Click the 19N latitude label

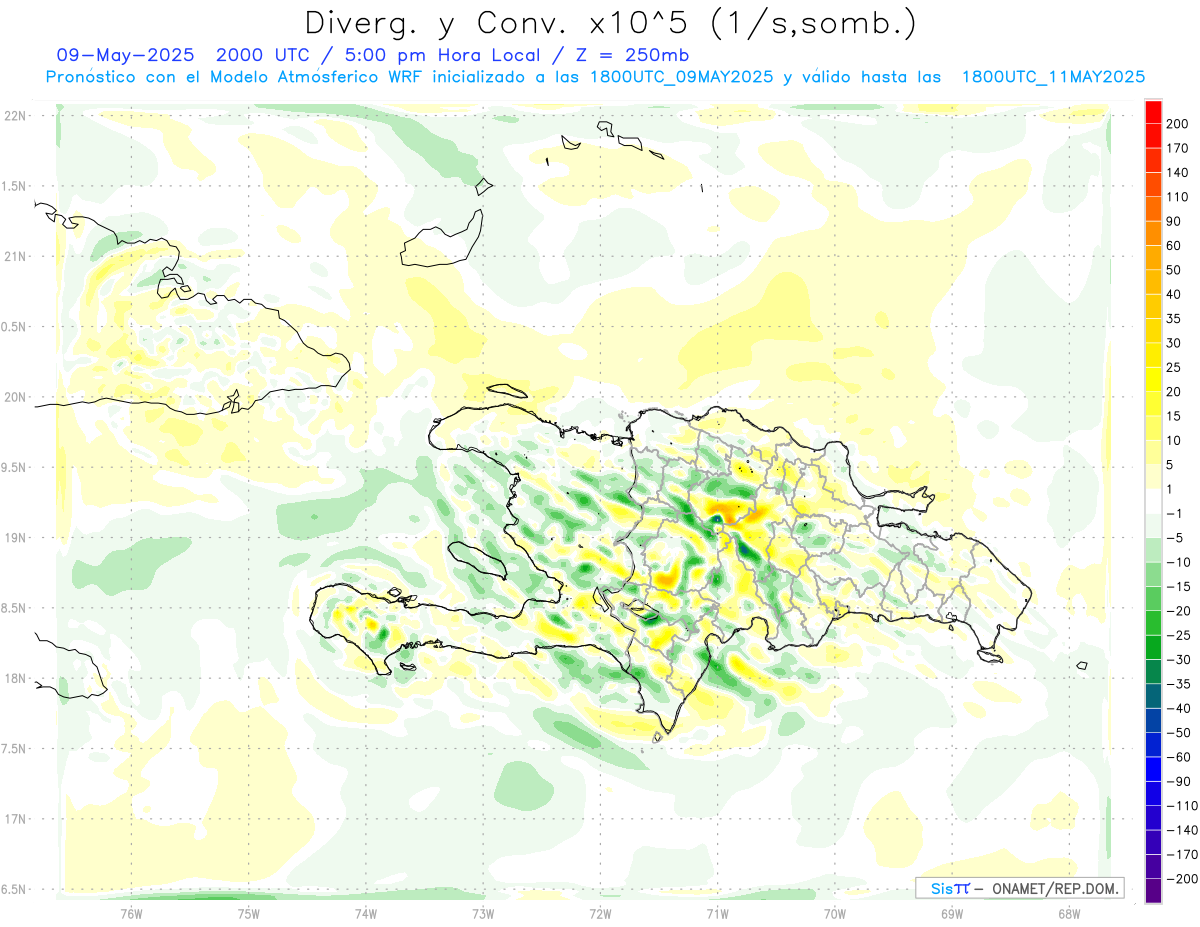[14, 538]
